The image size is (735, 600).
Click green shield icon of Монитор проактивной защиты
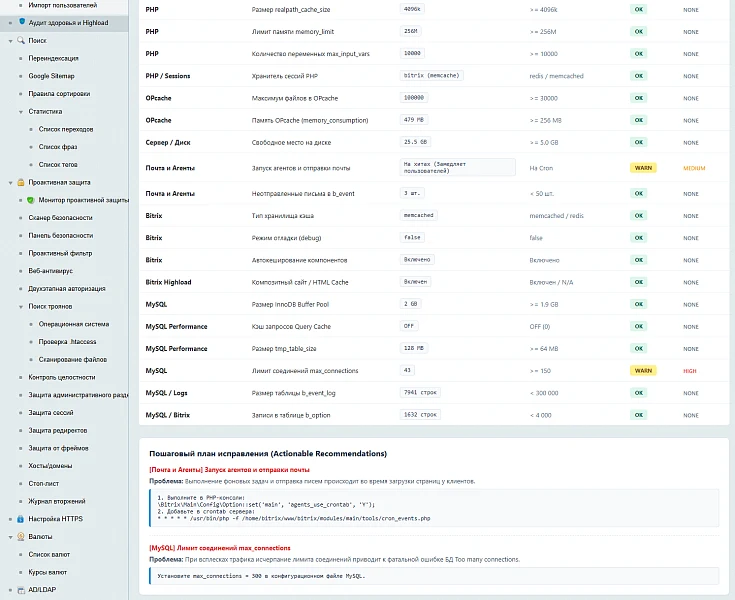tap(31, 200)
